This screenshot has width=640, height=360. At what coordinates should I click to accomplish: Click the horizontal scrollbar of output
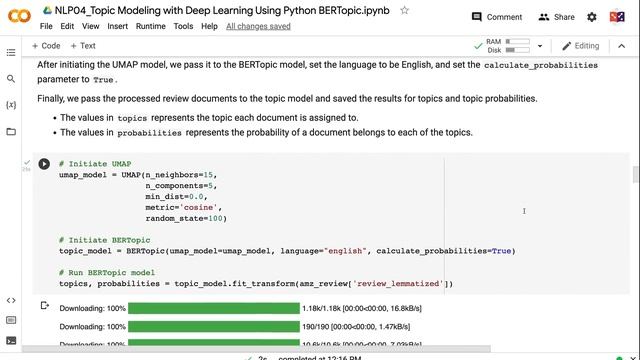[x=256, y=349]
